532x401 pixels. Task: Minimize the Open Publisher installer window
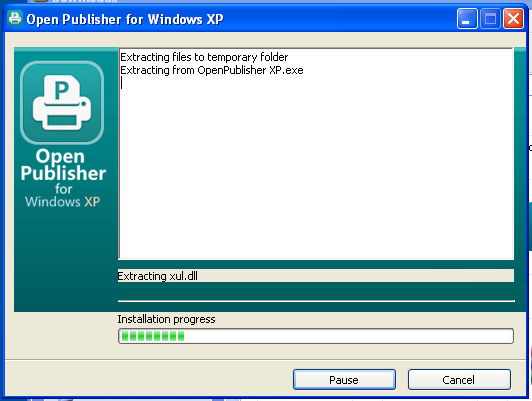pyautogui.click(x=467, y=19)
